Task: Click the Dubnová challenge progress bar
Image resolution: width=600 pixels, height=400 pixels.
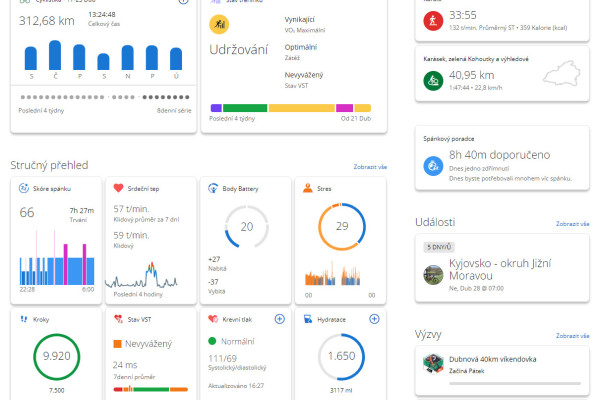Action: (x=515, y=383)
